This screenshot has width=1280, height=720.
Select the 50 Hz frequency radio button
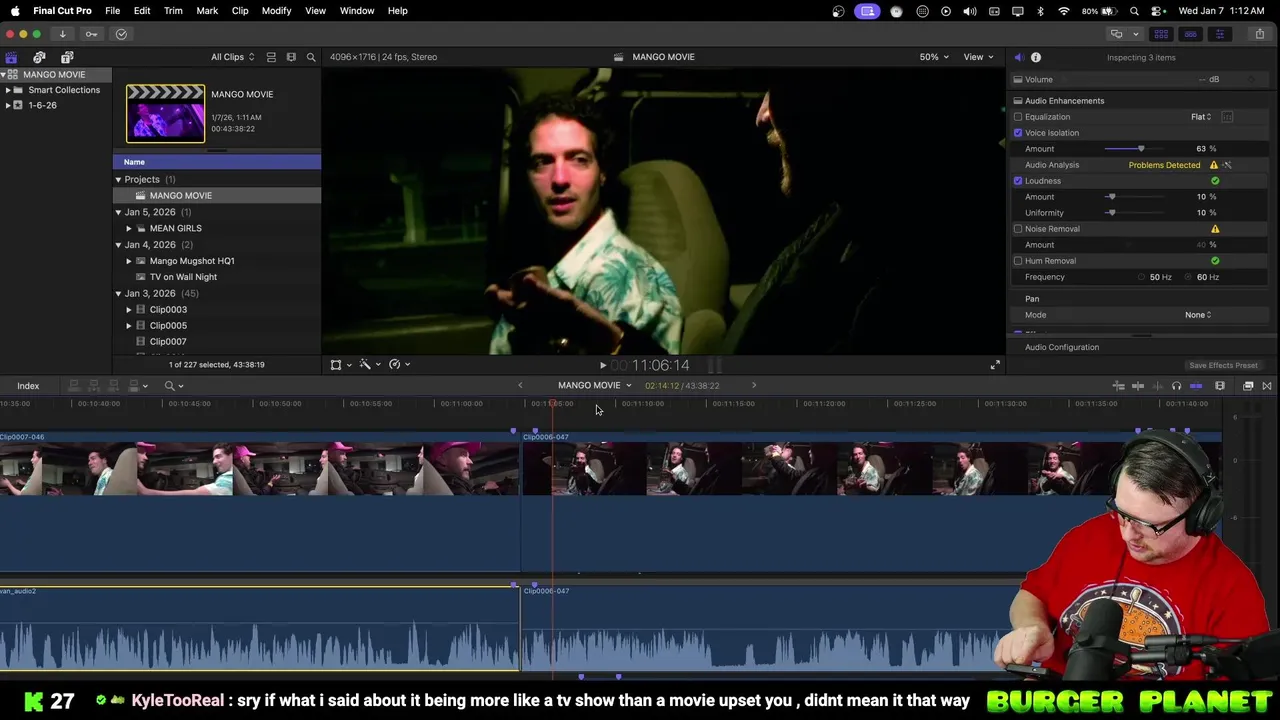click(1141, 277)
